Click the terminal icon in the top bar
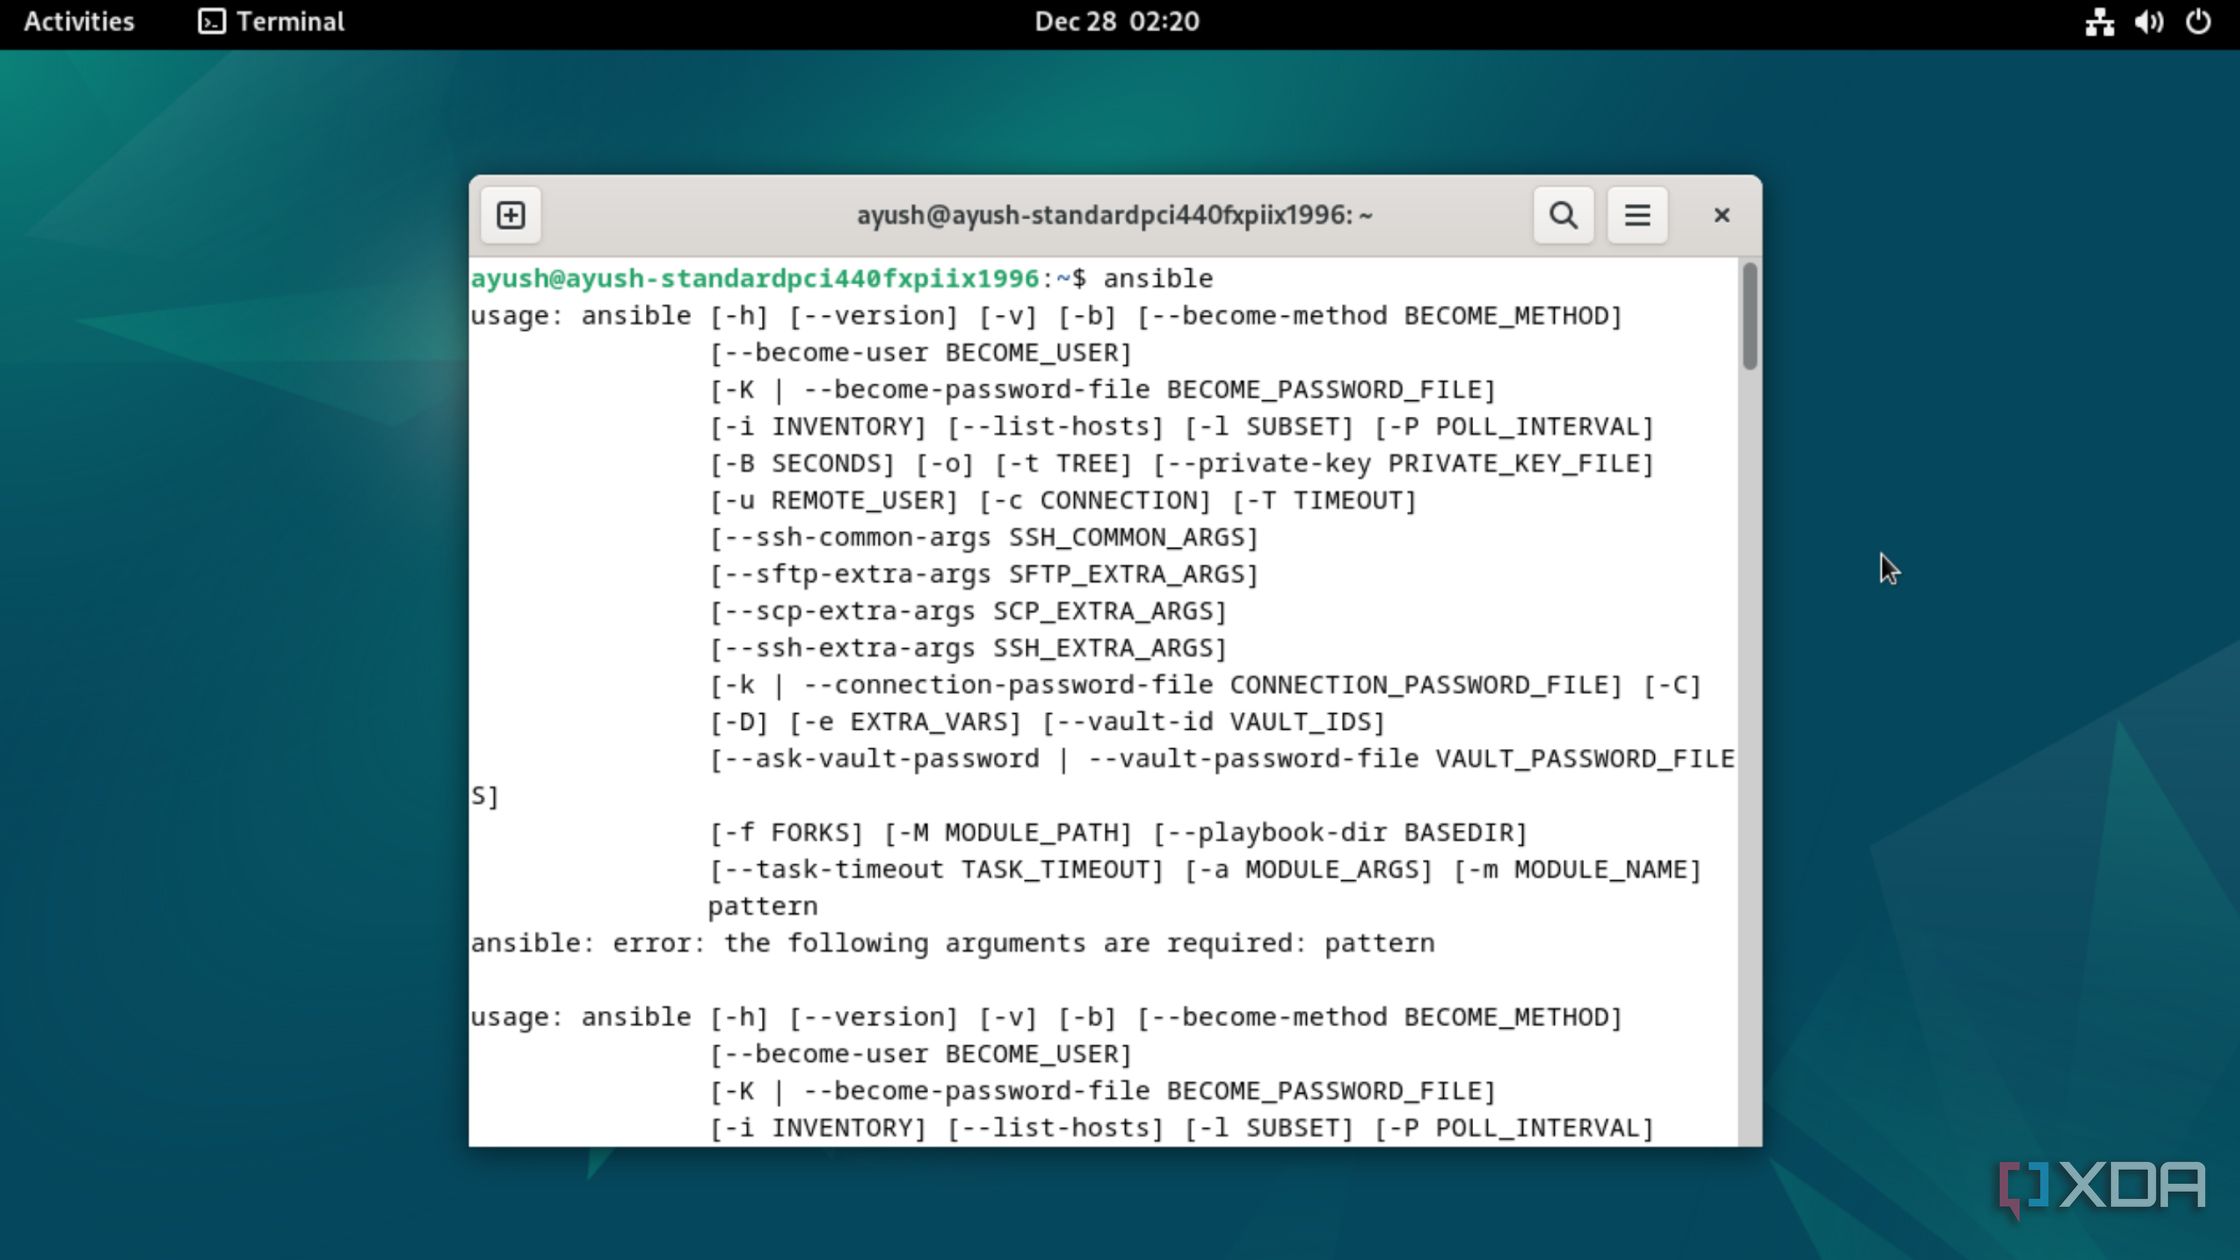 (211, 21)
